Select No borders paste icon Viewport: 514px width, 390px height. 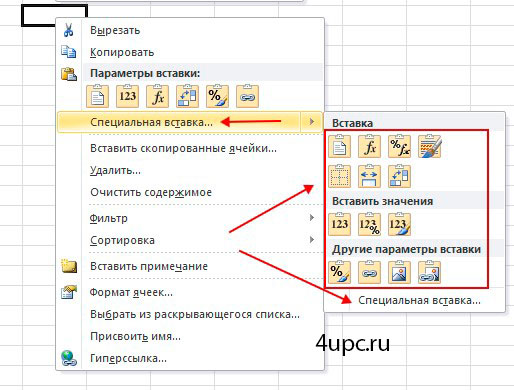[339, 176]
